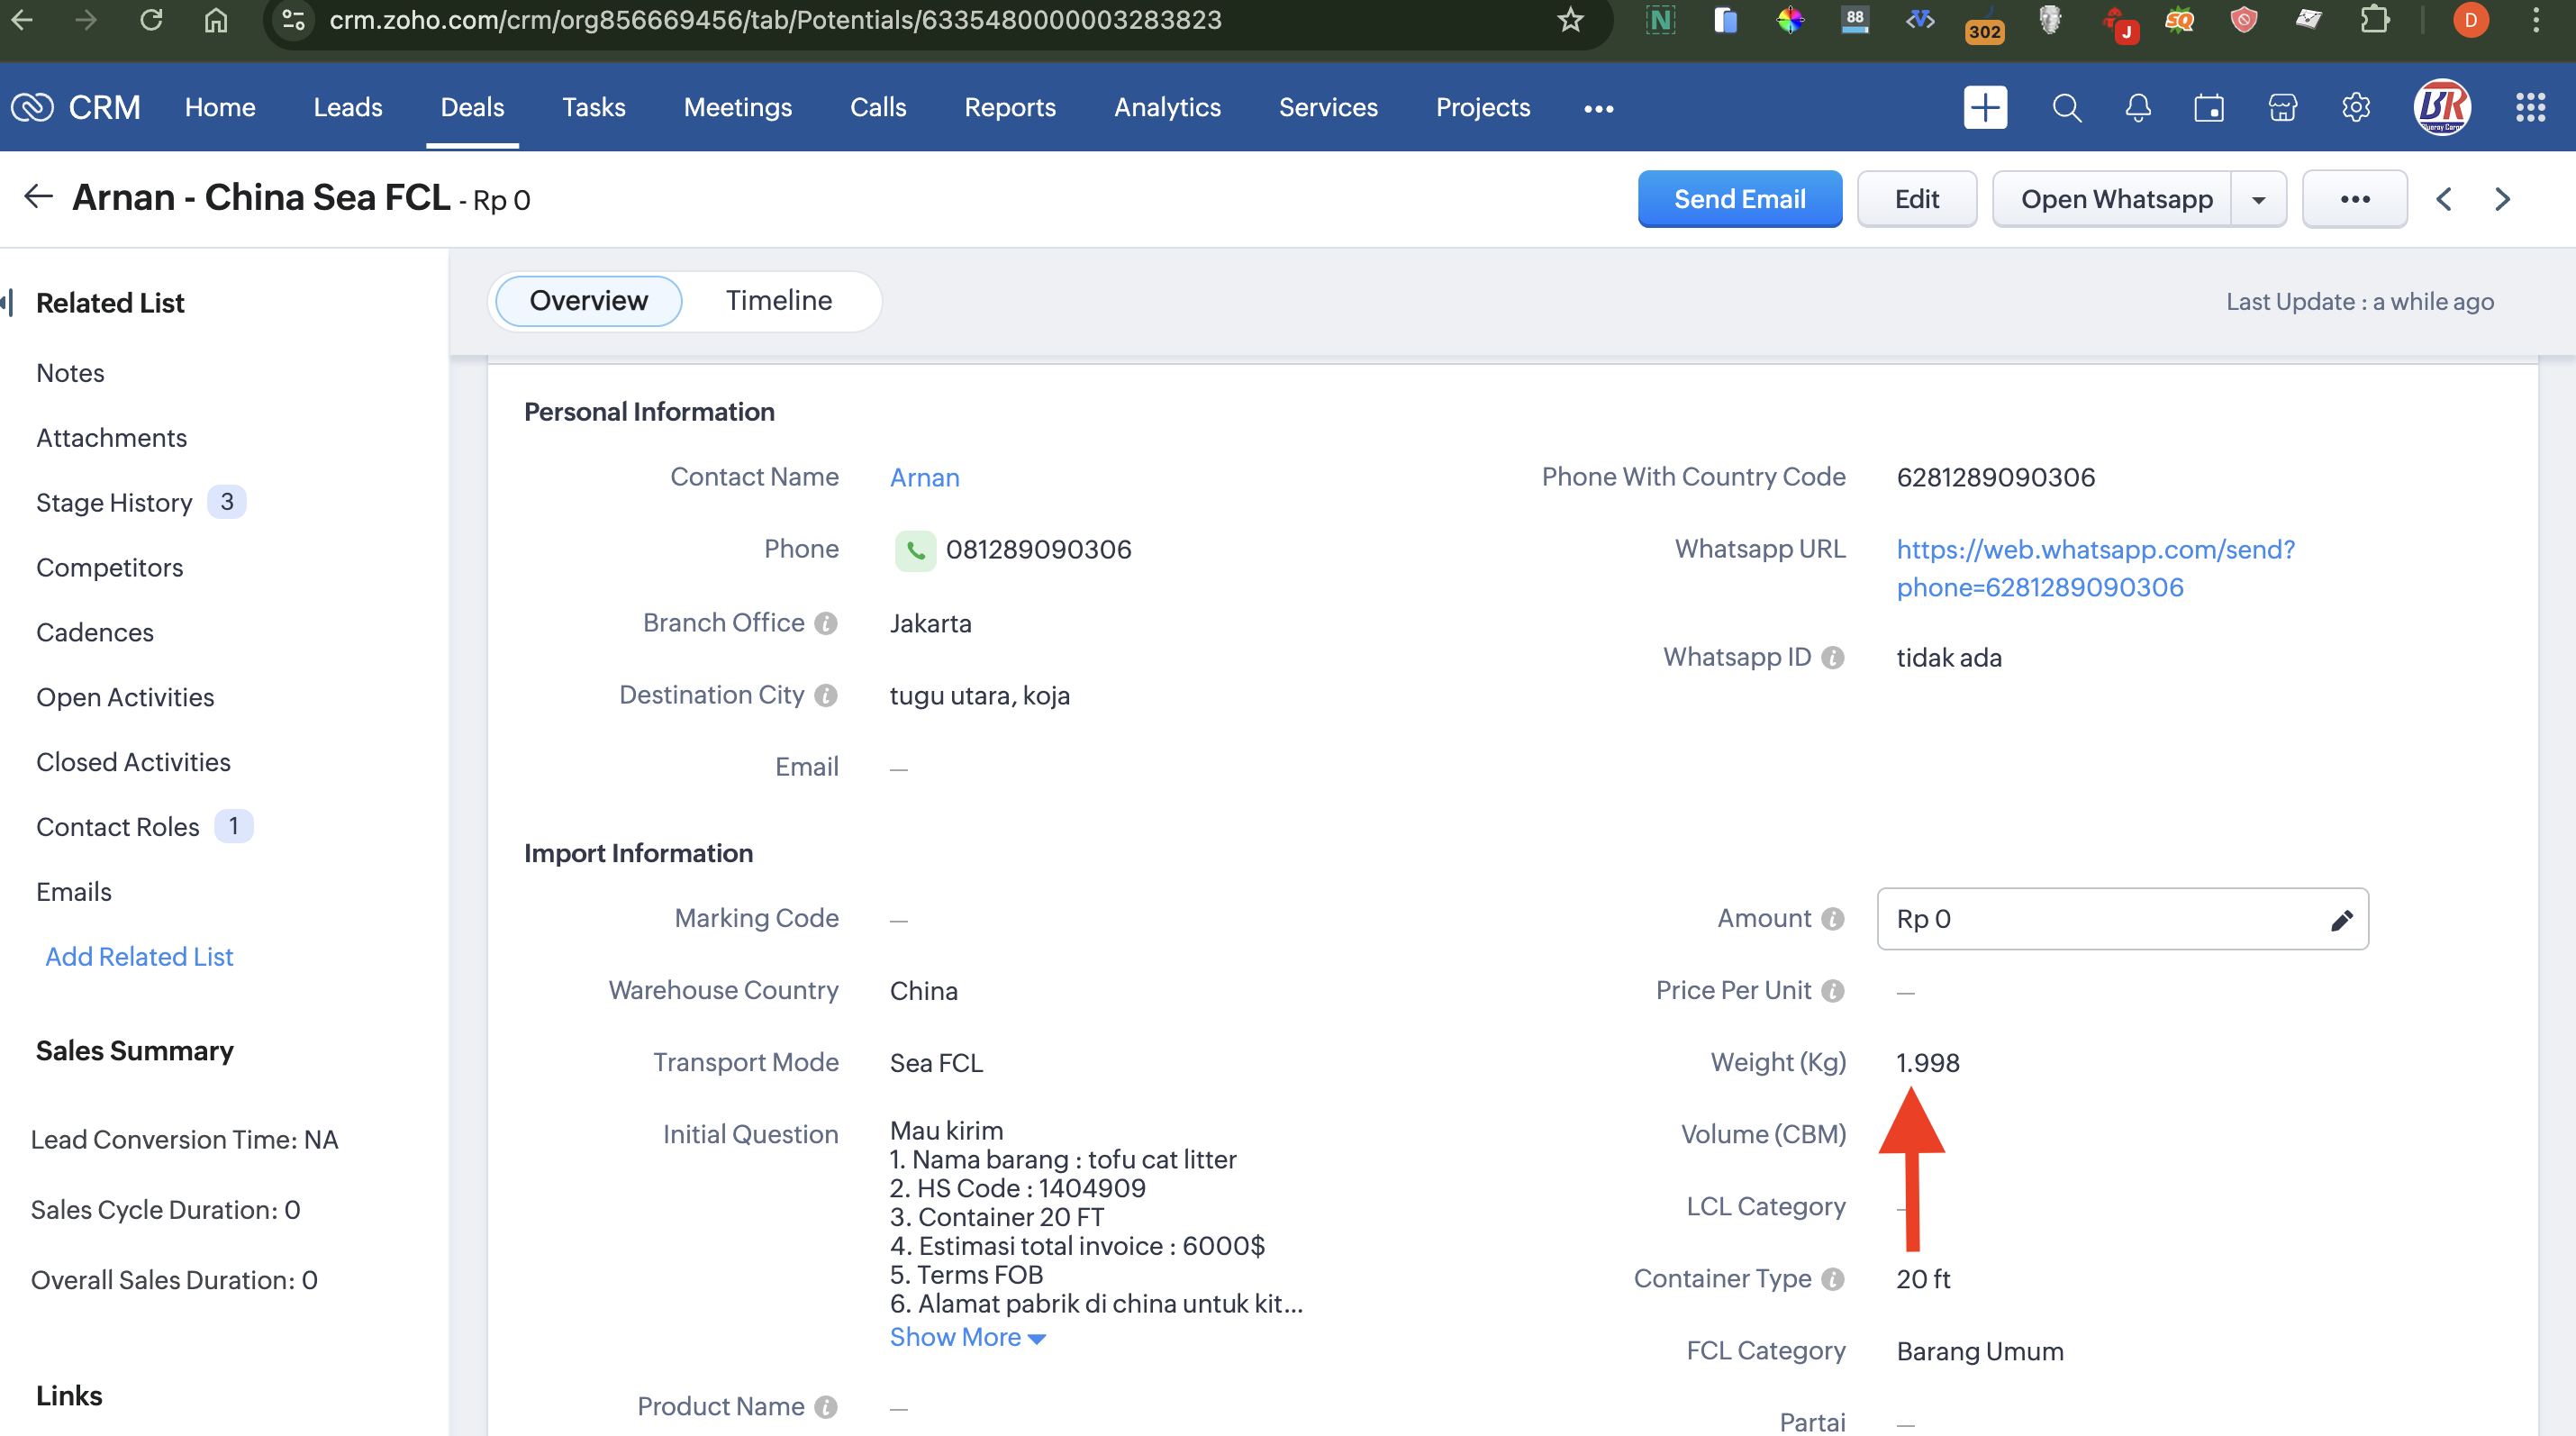Screen dimensions: 2576x1436
Task: Click the back arrow beside deal title
Action: pyautogui.click(x=38, y=197)
